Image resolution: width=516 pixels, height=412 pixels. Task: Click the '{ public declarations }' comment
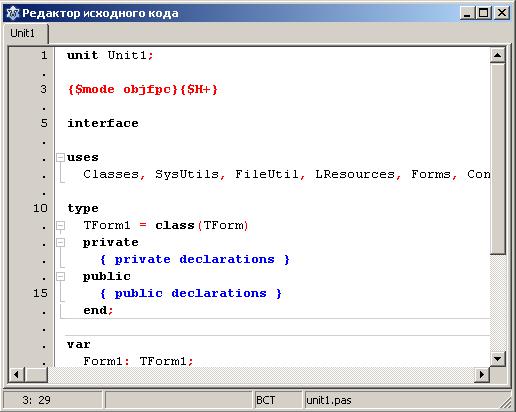click(x=191, y=293)
